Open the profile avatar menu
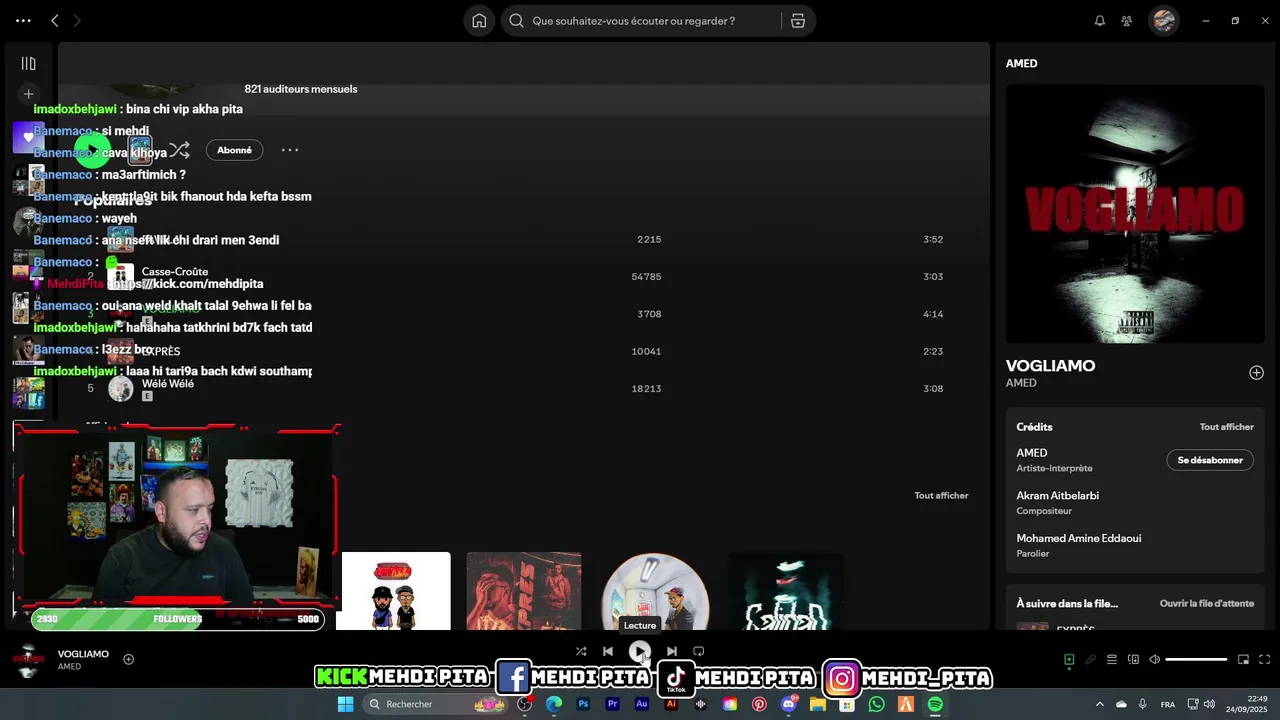Image resolution: width=1280 pixels, height=720 pixels. [1163, 20]
